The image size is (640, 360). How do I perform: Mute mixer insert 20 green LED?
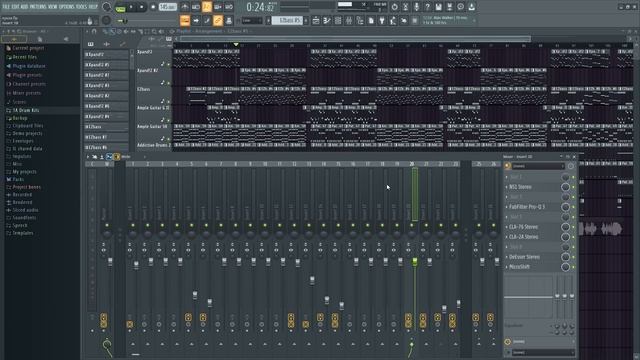click(411, 225)
